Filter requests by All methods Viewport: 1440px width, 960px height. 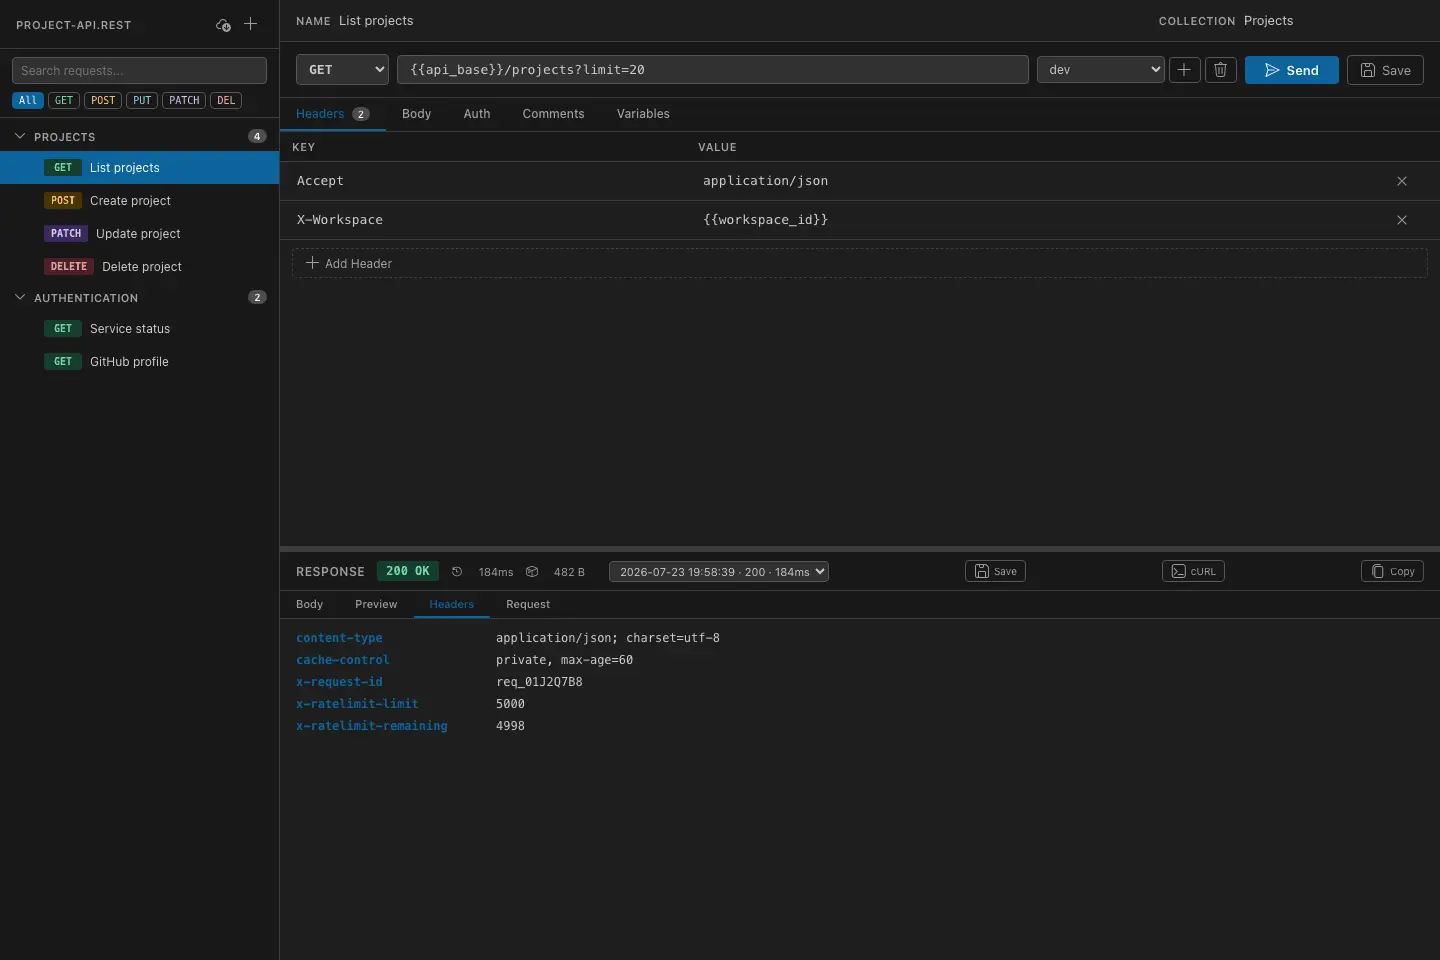coord(28,100)
